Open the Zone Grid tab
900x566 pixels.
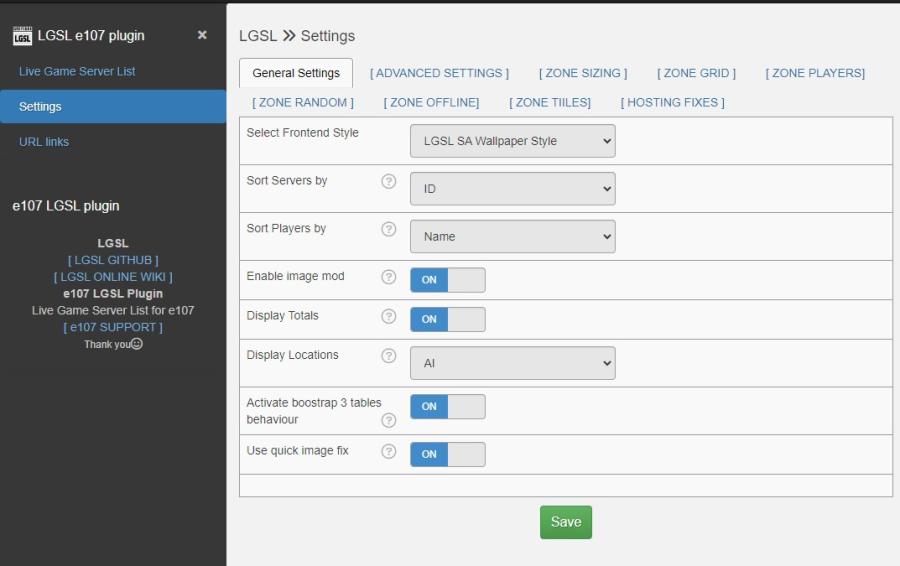click(696, 73)
